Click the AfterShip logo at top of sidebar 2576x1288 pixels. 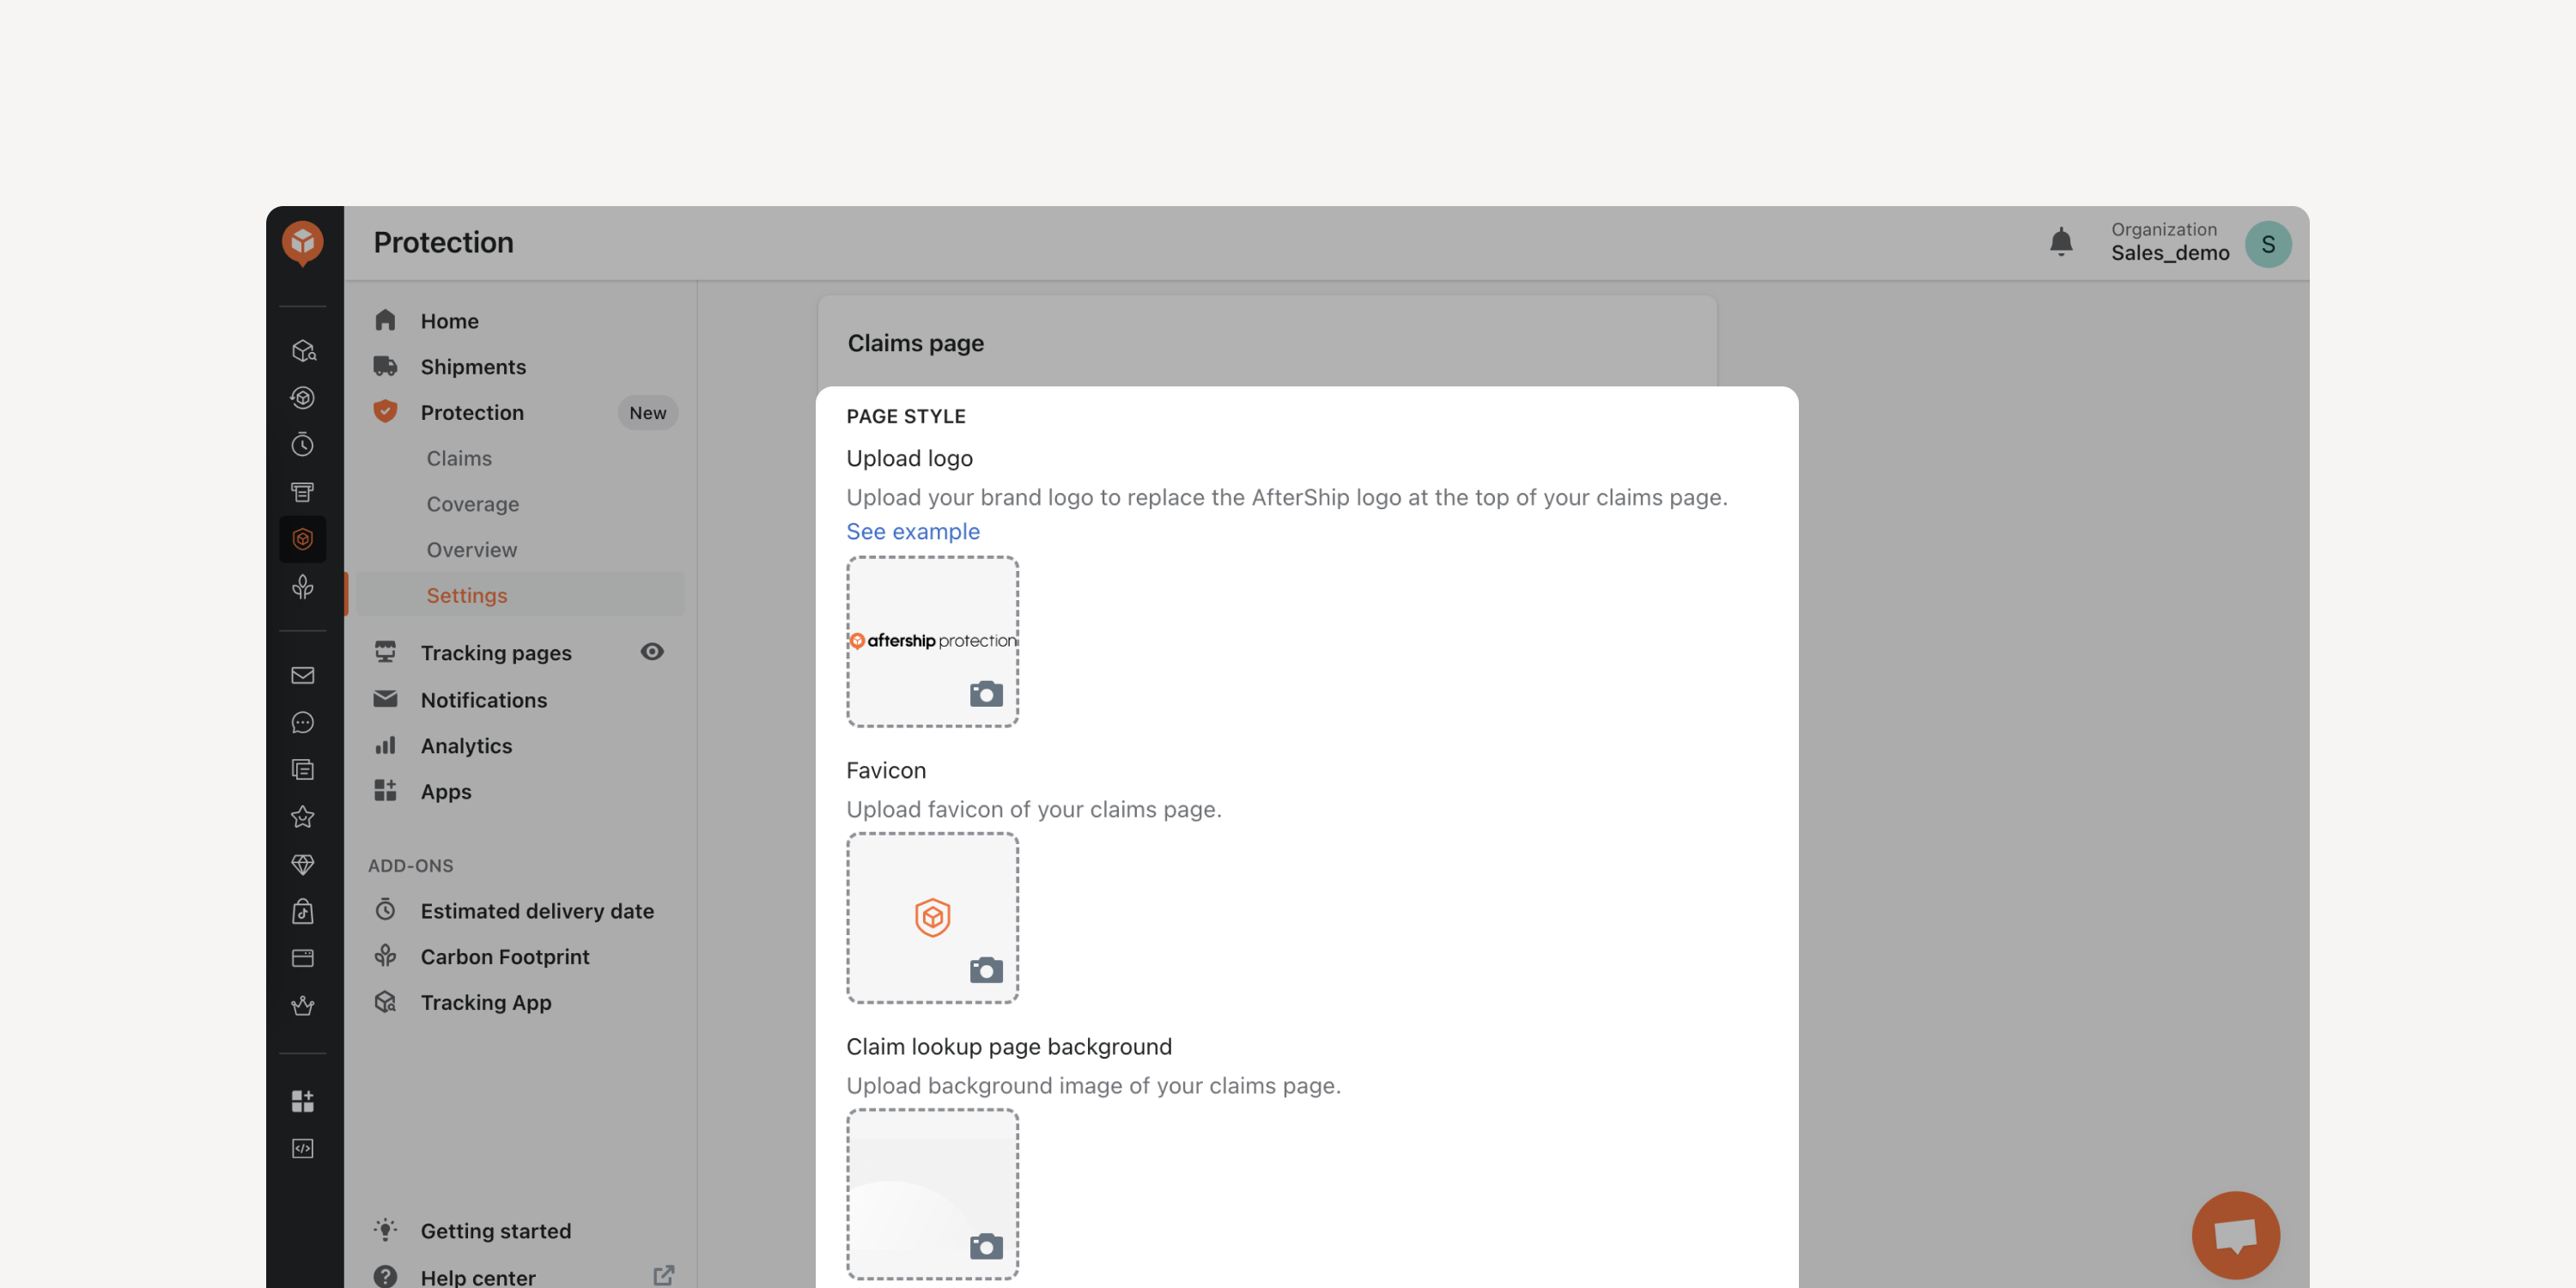[x=303, y=243]
